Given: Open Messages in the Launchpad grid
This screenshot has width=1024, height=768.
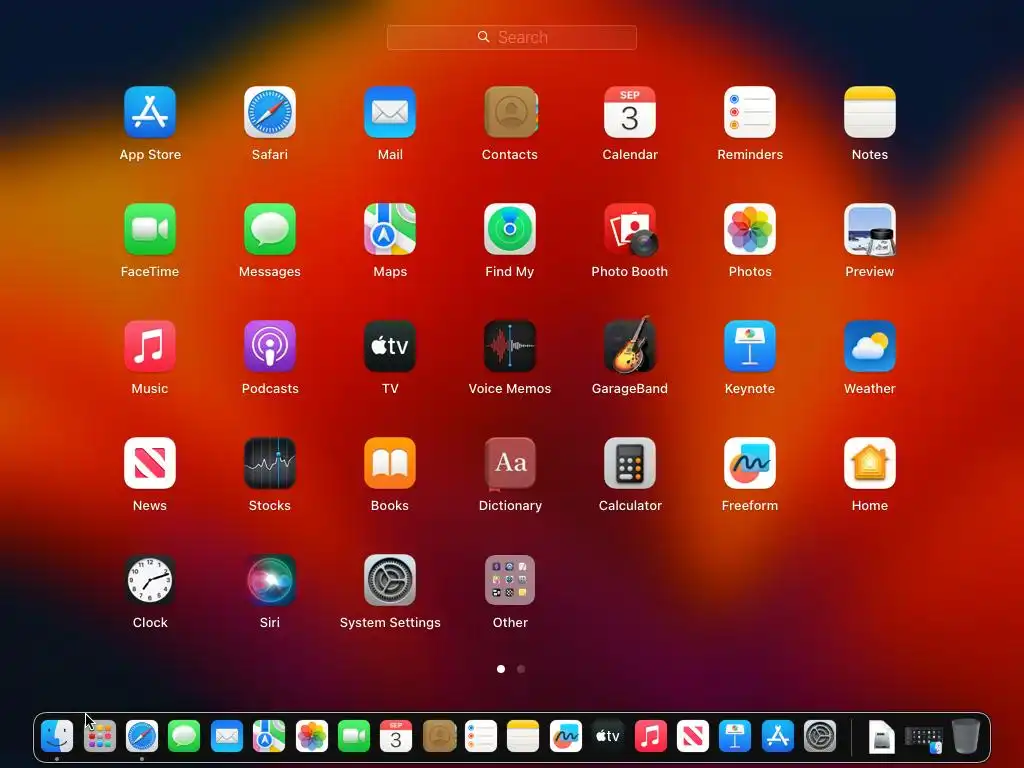Looking at the screenshot, I should click(x=270, y=229).
